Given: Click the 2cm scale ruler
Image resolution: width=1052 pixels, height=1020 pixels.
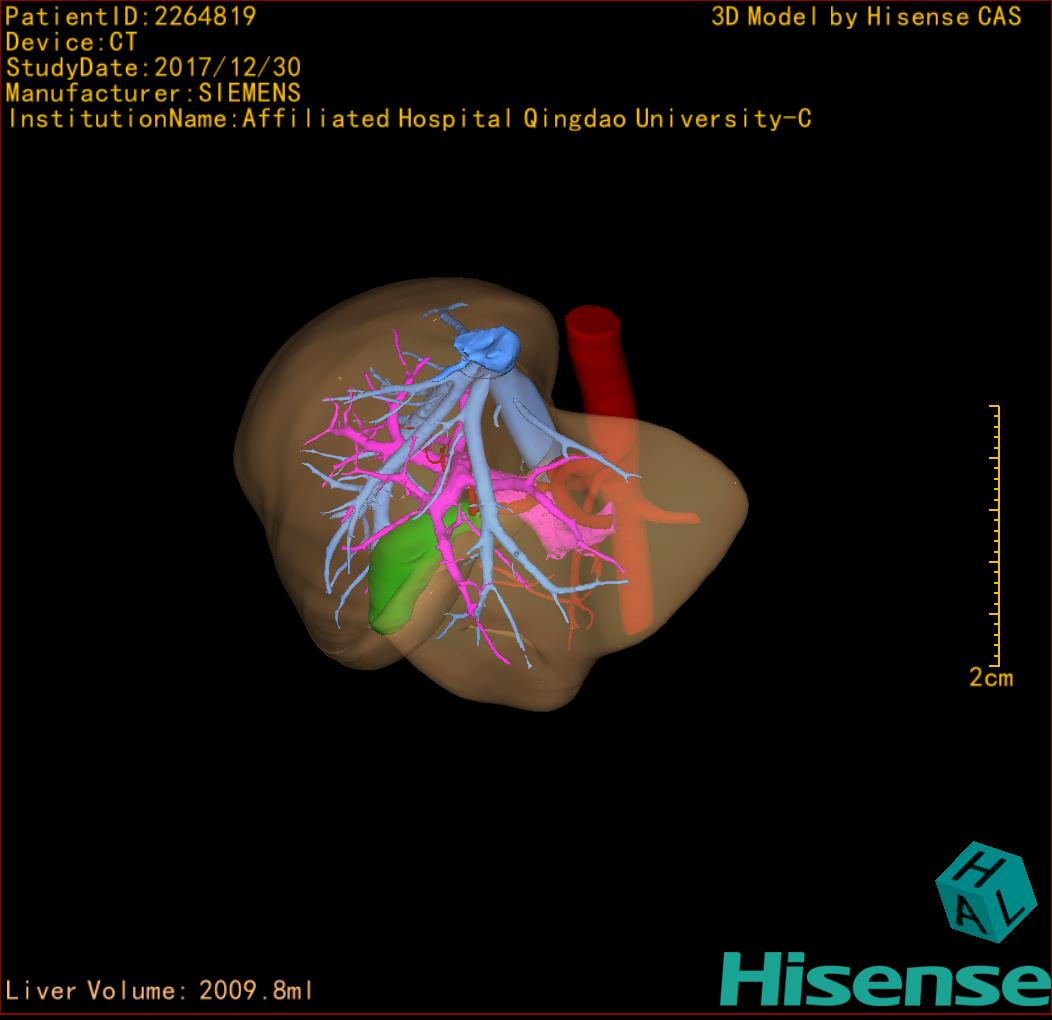Looking at the screenshot, I should (996, 536).
